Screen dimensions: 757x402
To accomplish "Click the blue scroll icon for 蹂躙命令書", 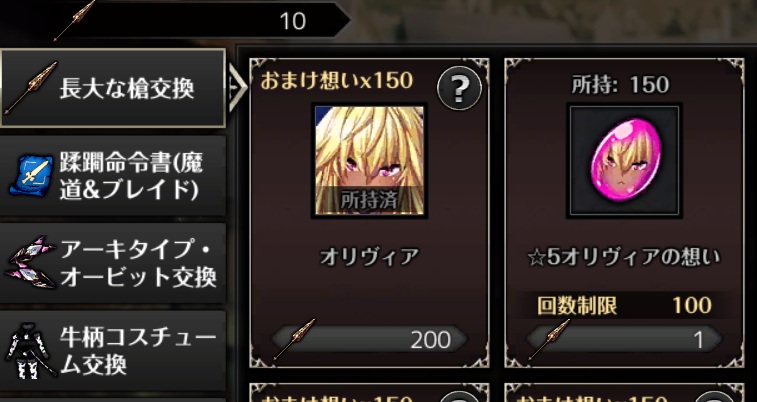I will (x=31, y=175).
